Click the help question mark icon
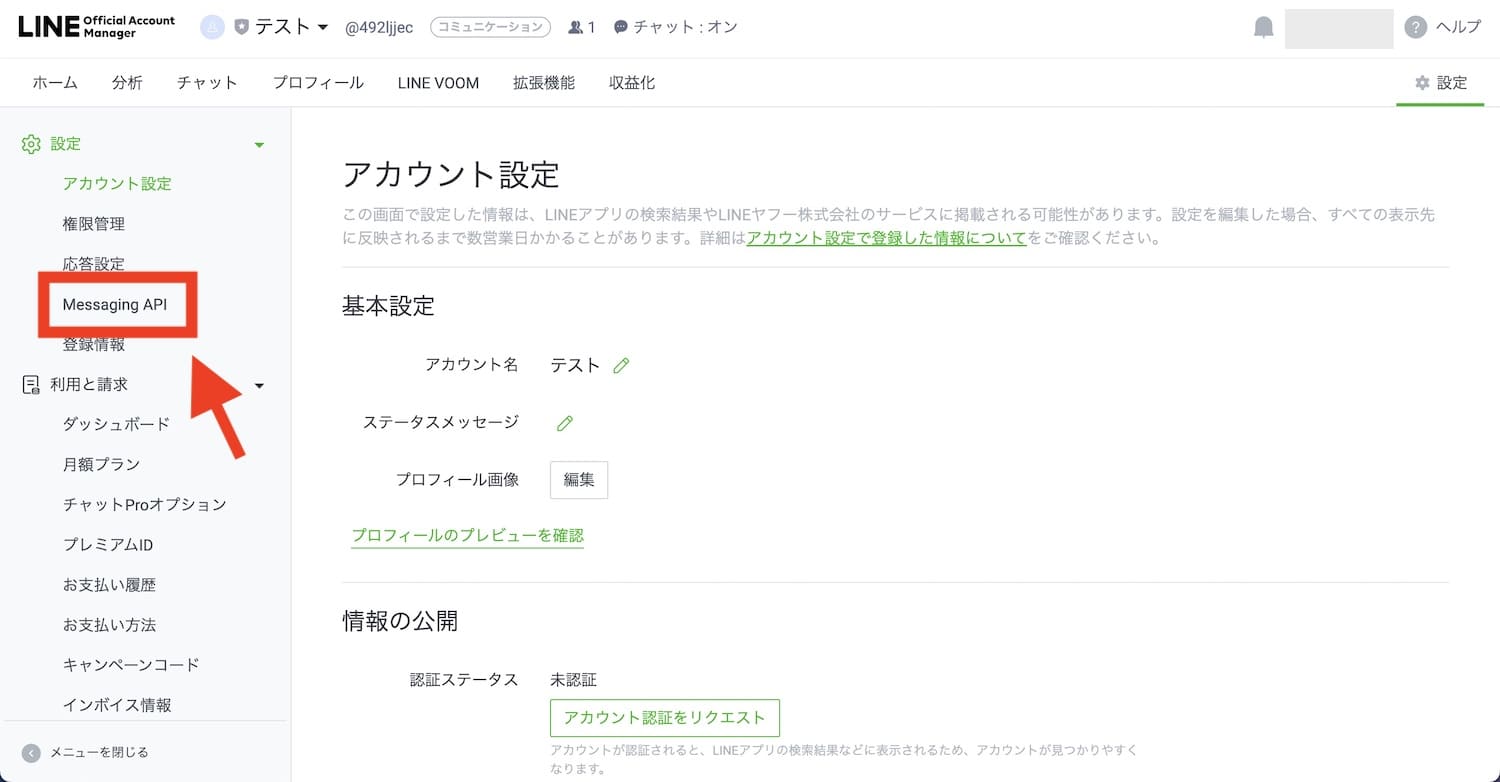Screen dimensions: 1500x782 click(1415, 27)
